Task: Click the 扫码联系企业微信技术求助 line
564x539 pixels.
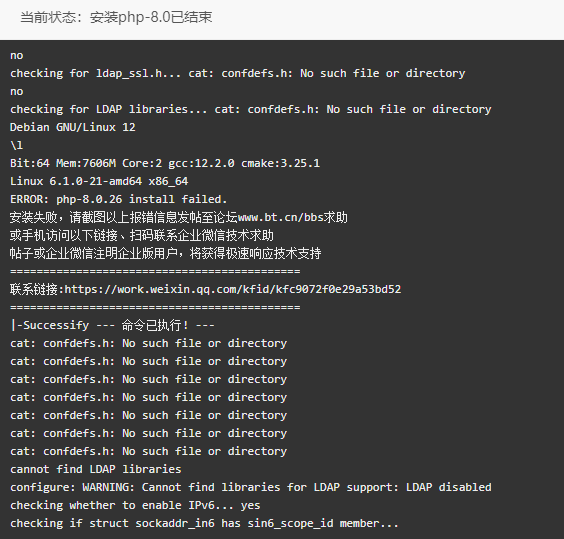Action: click(142, 235)
